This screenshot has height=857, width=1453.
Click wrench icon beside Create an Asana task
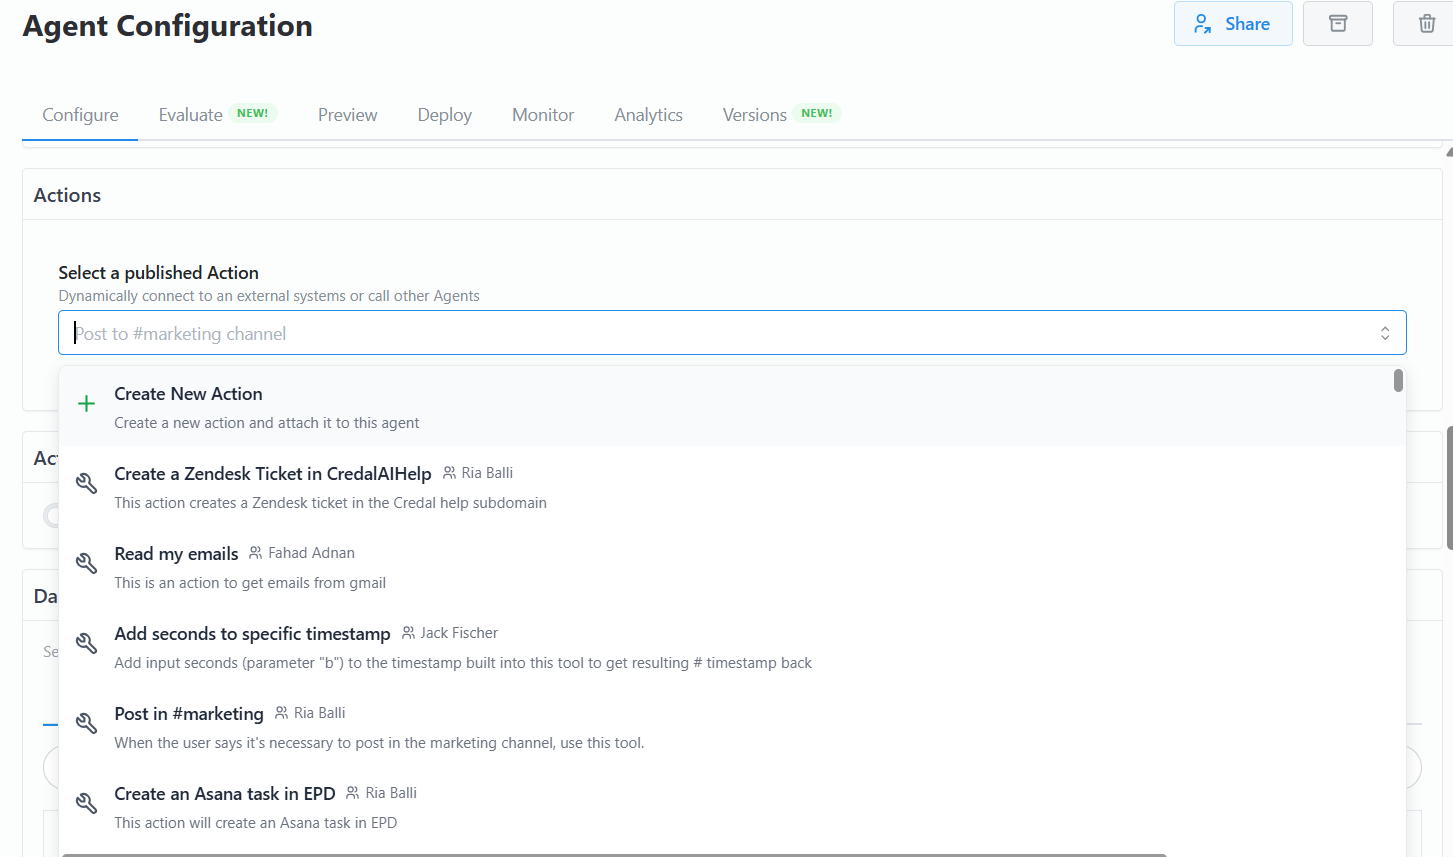[x=87, y=804]
